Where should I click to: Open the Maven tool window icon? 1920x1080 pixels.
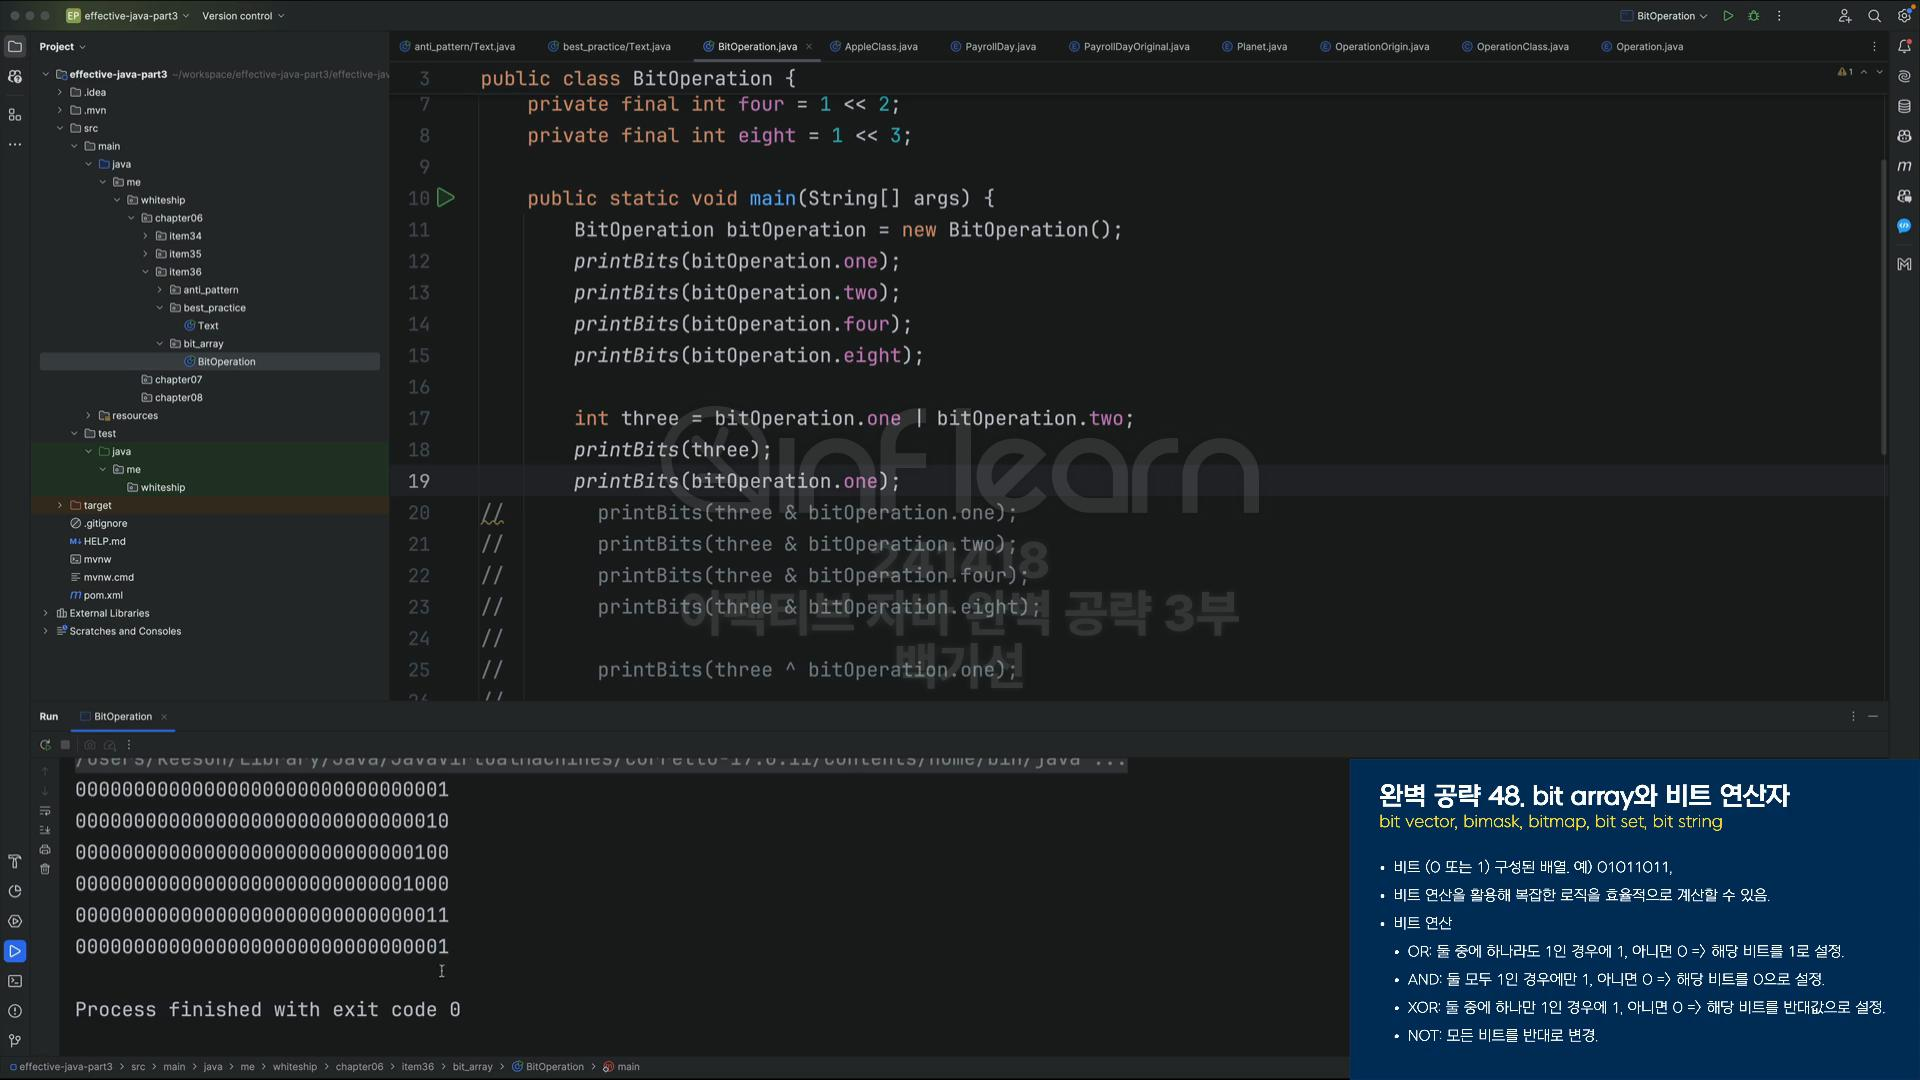1904,166
